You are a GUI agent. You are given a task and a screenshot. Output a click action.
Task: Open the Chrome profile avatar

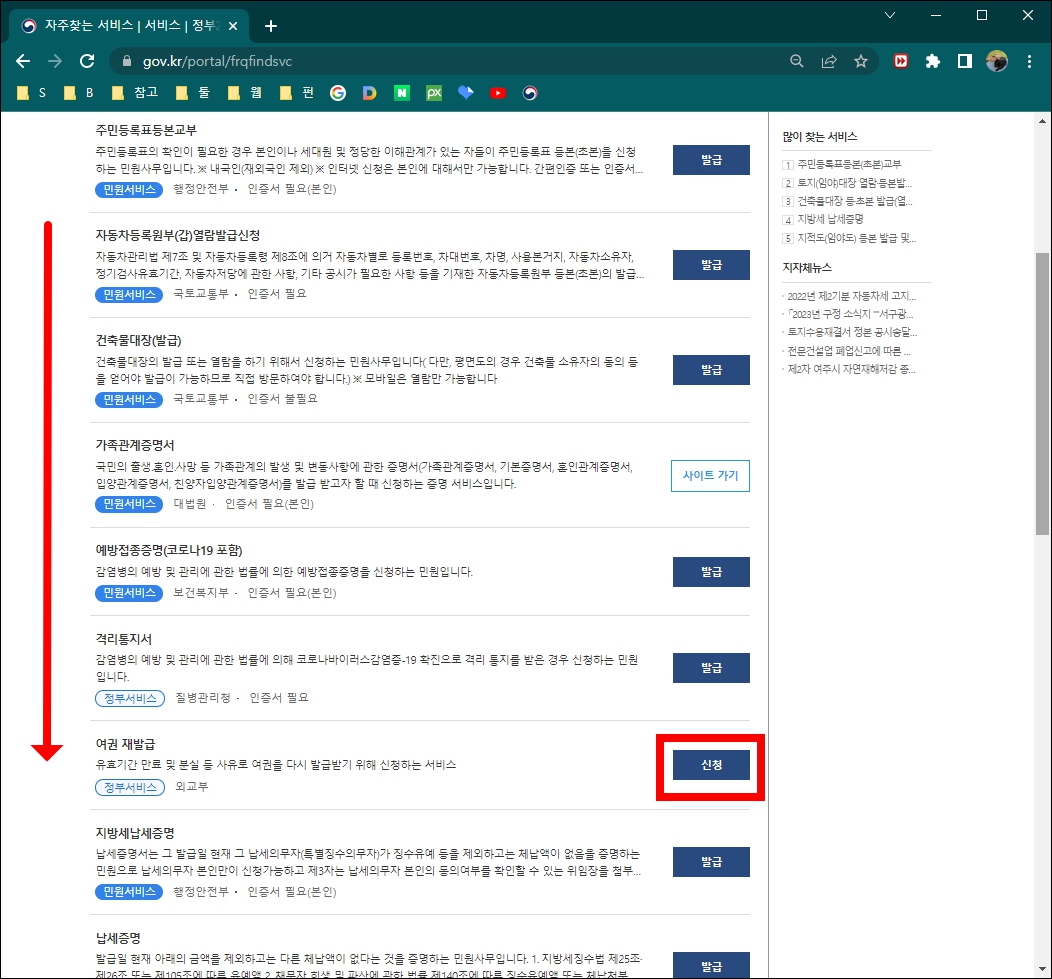click(x=997, y=60)
